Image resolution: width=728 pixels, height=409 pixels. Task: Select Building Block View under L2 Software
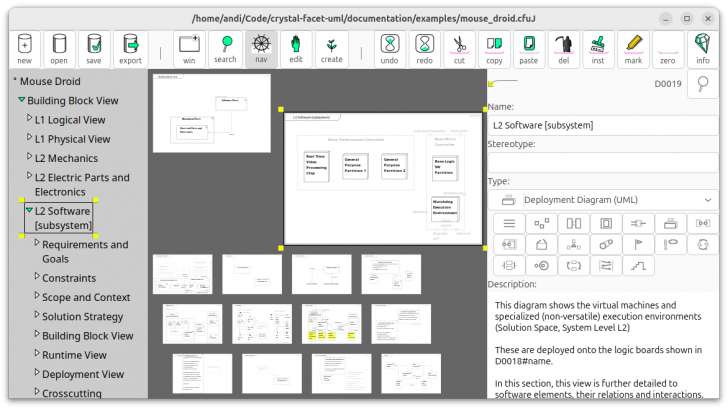88,336
